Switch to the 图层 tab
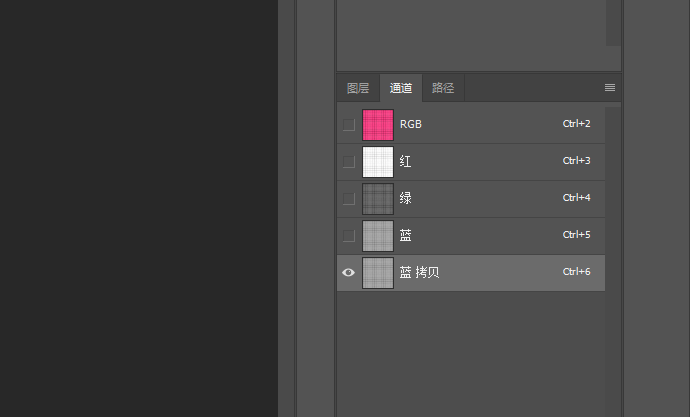 (x=358, y=88)
